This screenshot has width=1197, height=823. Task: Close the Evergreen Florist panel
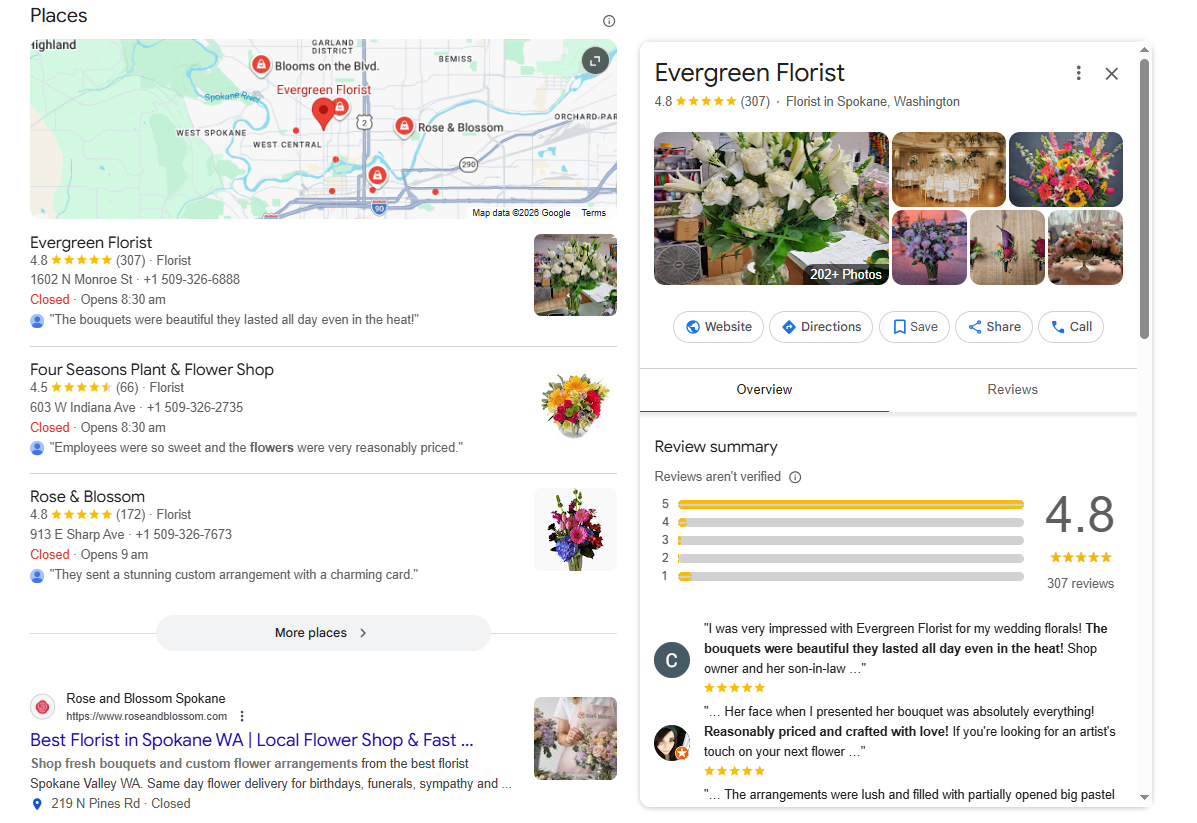pyautogui.click(x=1112, y=73)
